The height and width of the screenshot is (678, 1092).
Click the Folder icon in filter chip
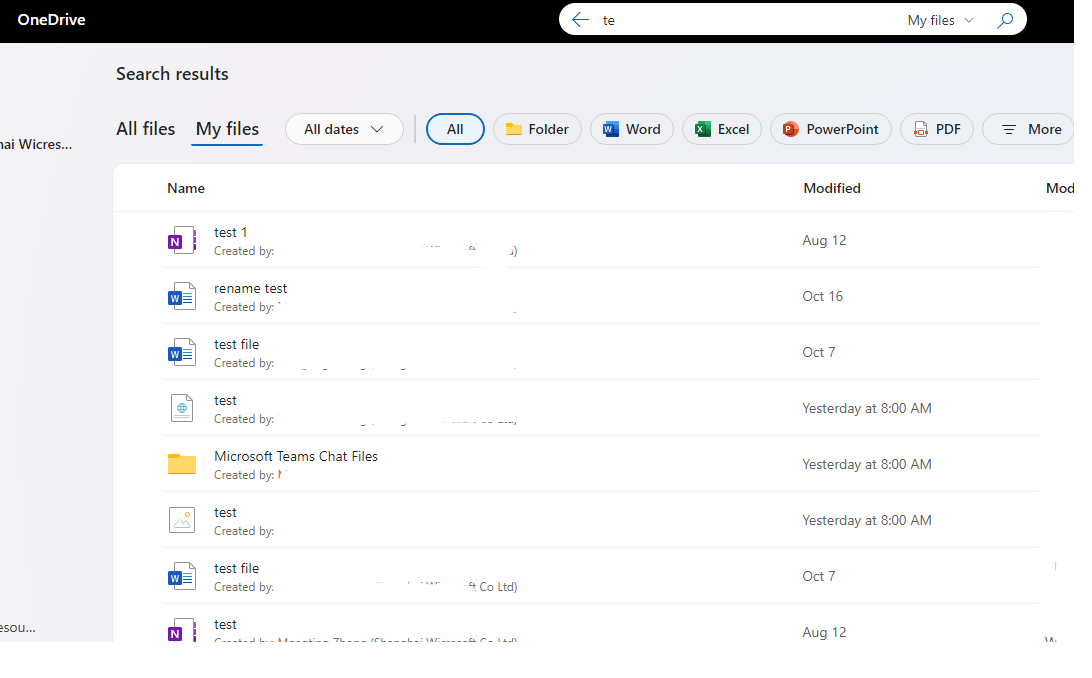514,129
